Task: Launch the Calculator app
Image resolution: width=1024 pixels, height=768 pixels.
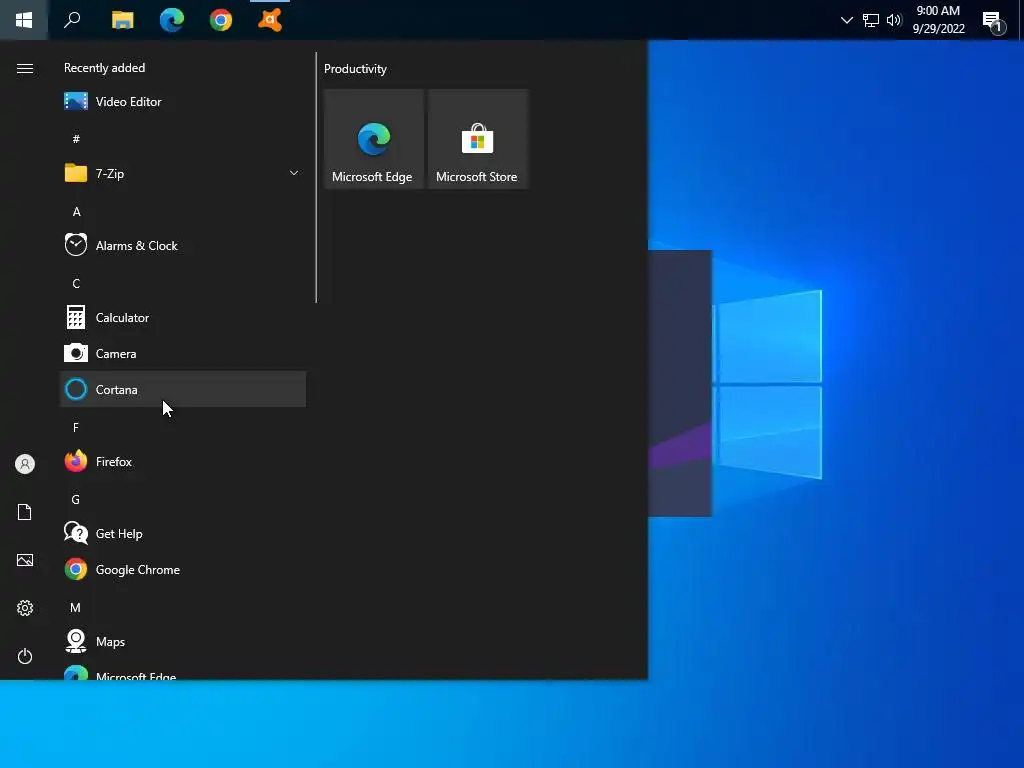Action: (x=183, y=317)
